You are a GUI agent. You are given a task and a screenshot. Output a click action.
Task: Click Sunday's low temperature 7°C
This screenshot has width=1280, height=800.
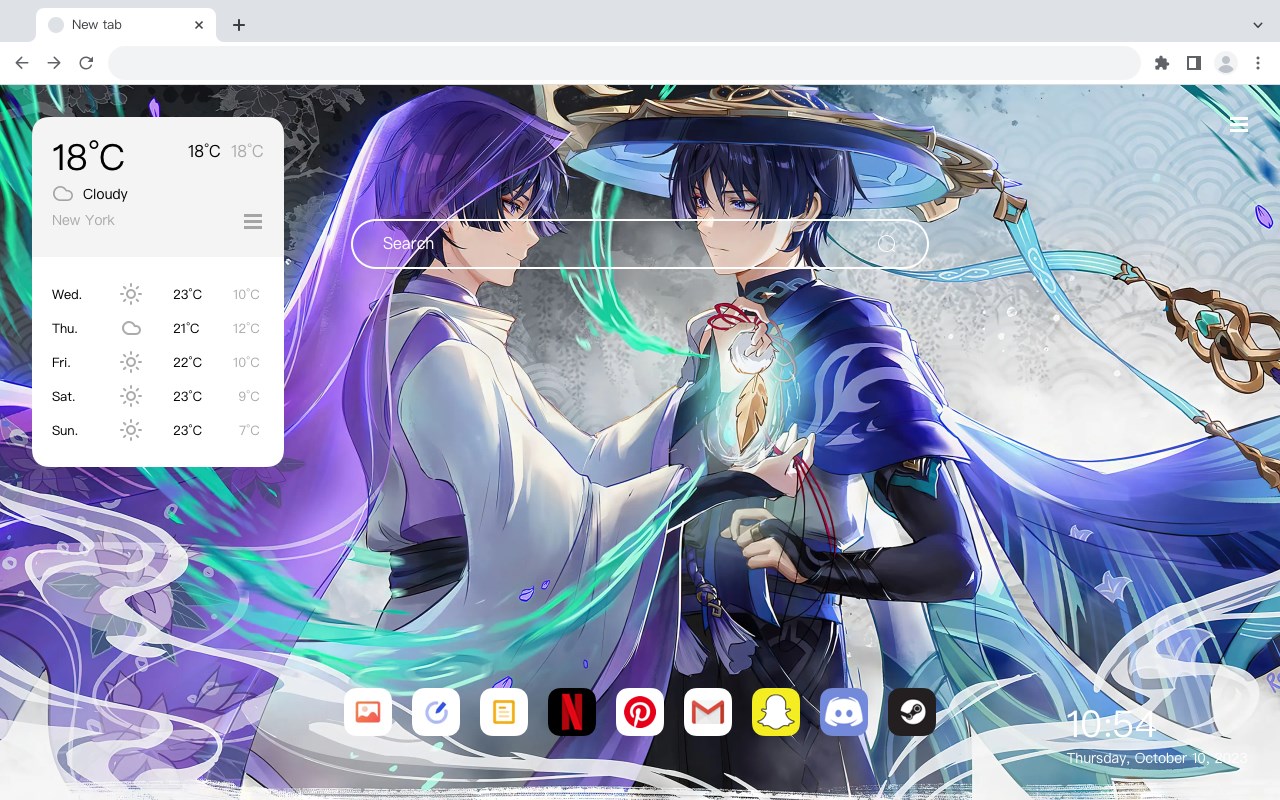249,430
